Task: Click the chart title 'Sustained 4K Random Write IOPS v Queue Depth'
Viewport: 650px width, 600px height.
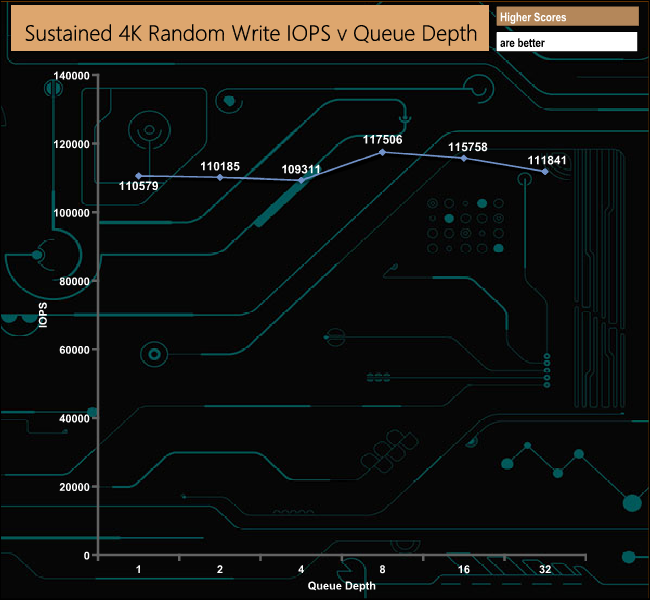Action: coord(251,33)
